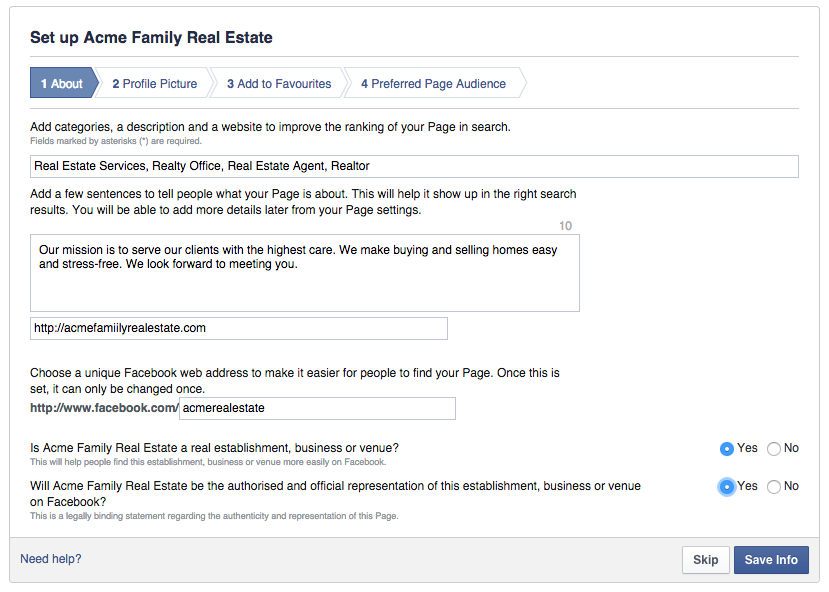
Task: Click the Skip button
Action: (705, 560)
